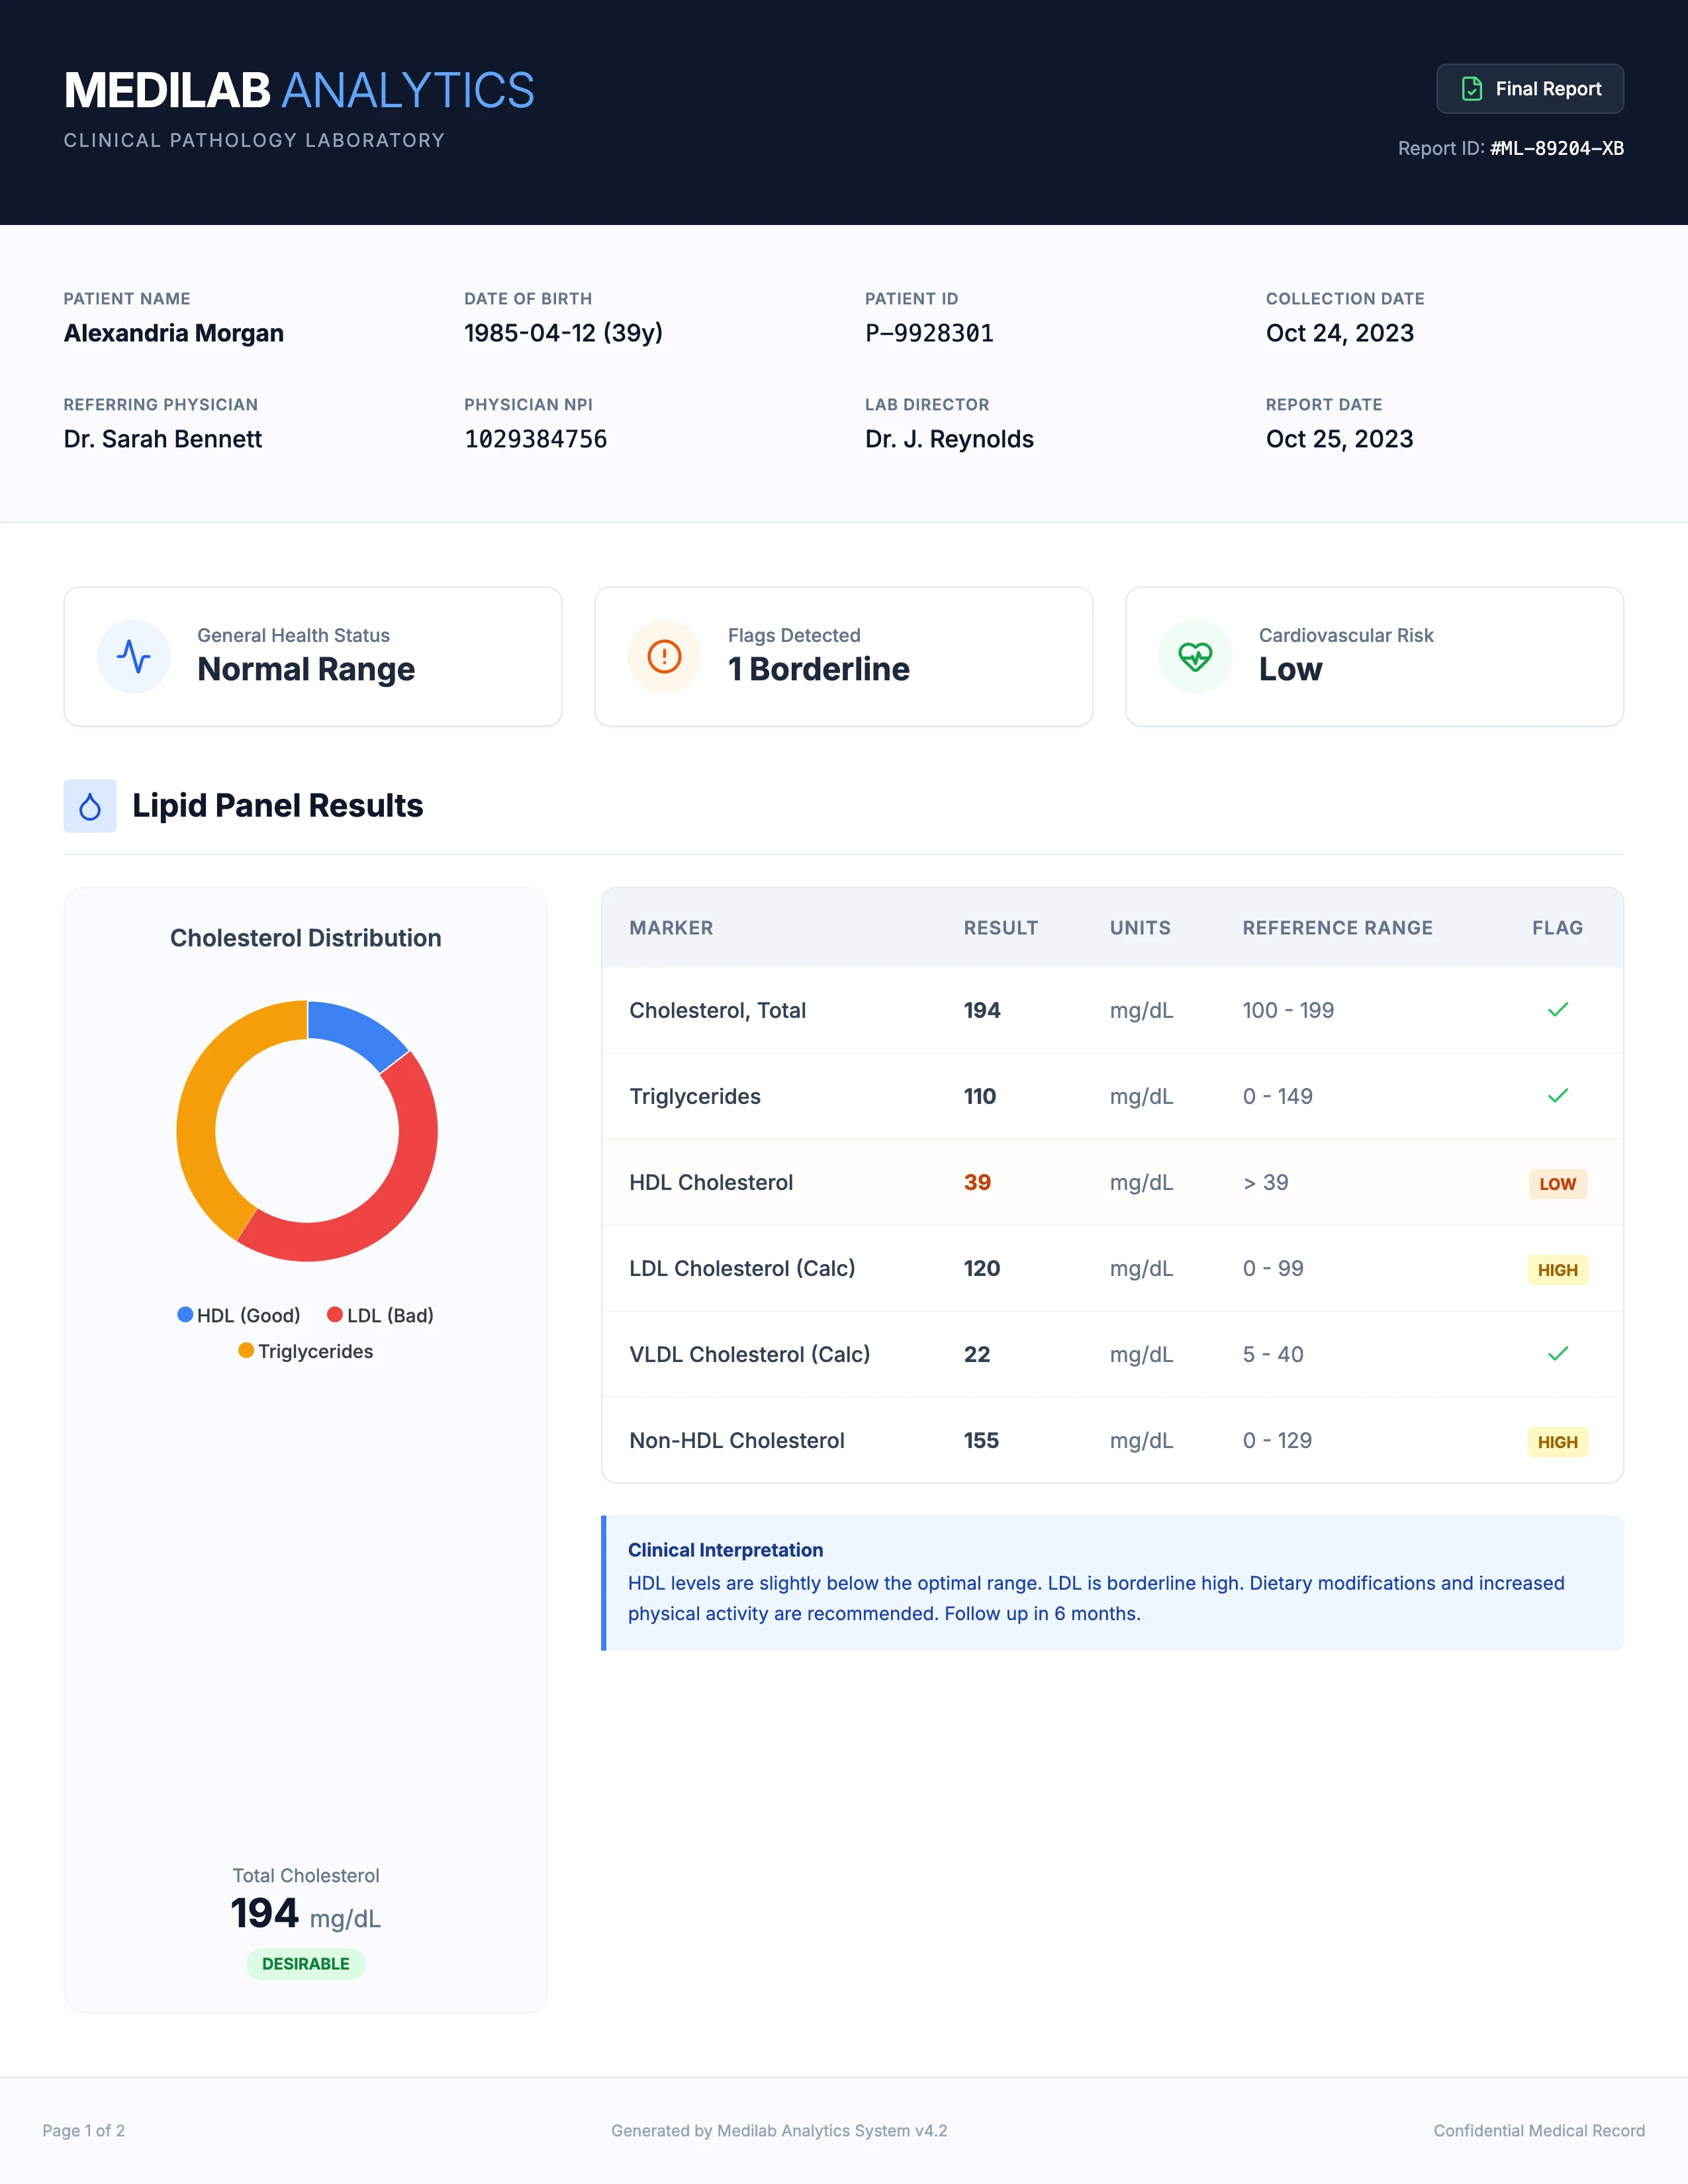
Task: Click the green checkmark in VLDL Cholesterol row
Action: pos(1557,1354)
